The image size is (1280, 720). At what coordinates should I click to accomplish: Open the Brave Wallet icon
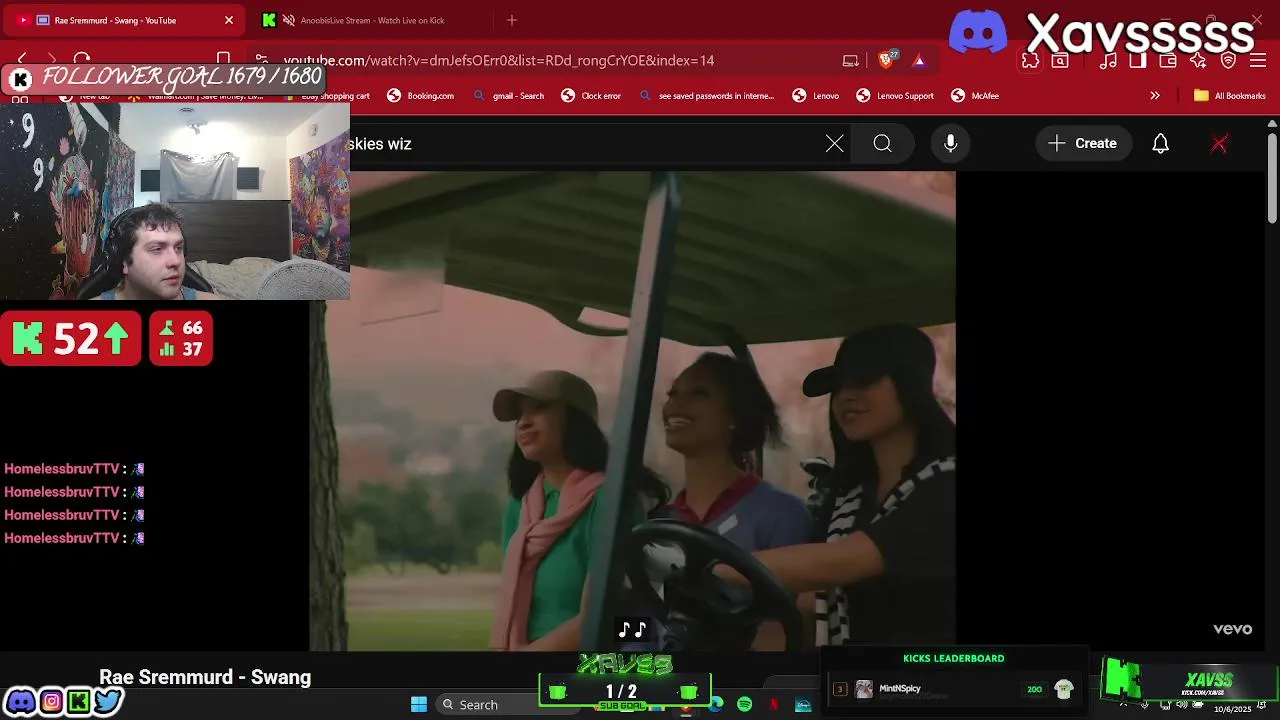point(1168,61)
